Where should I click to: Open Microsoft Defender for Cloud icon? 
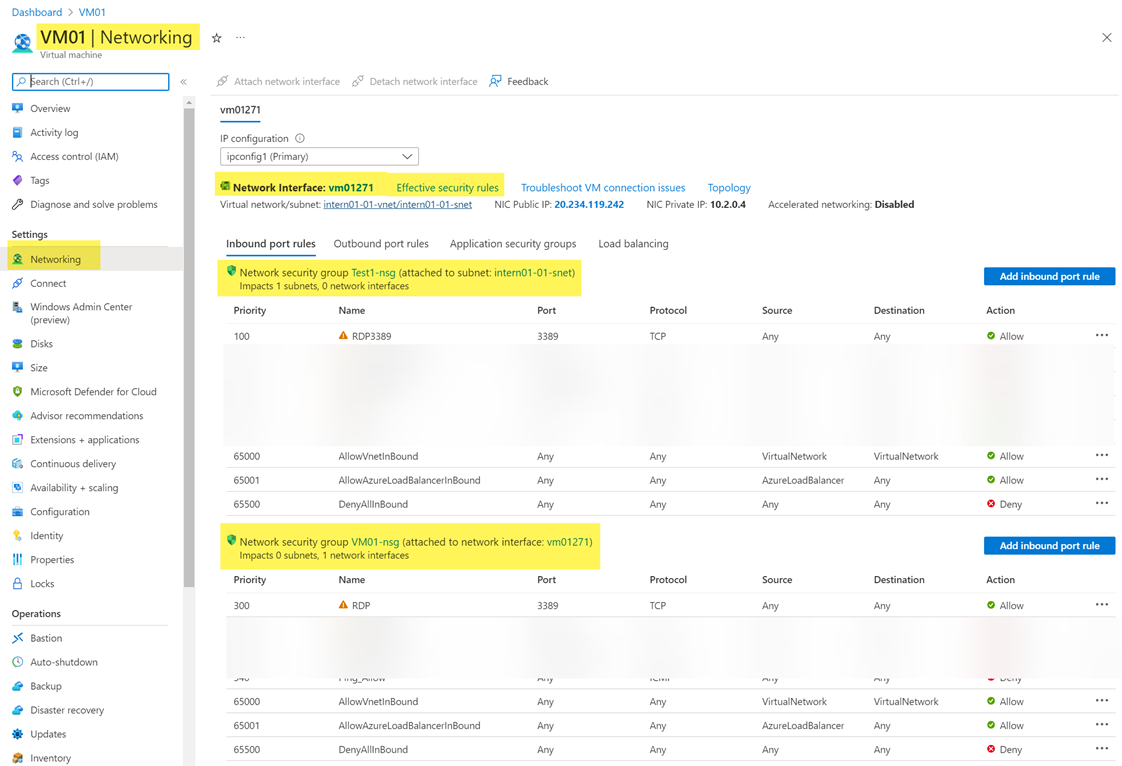18,392
